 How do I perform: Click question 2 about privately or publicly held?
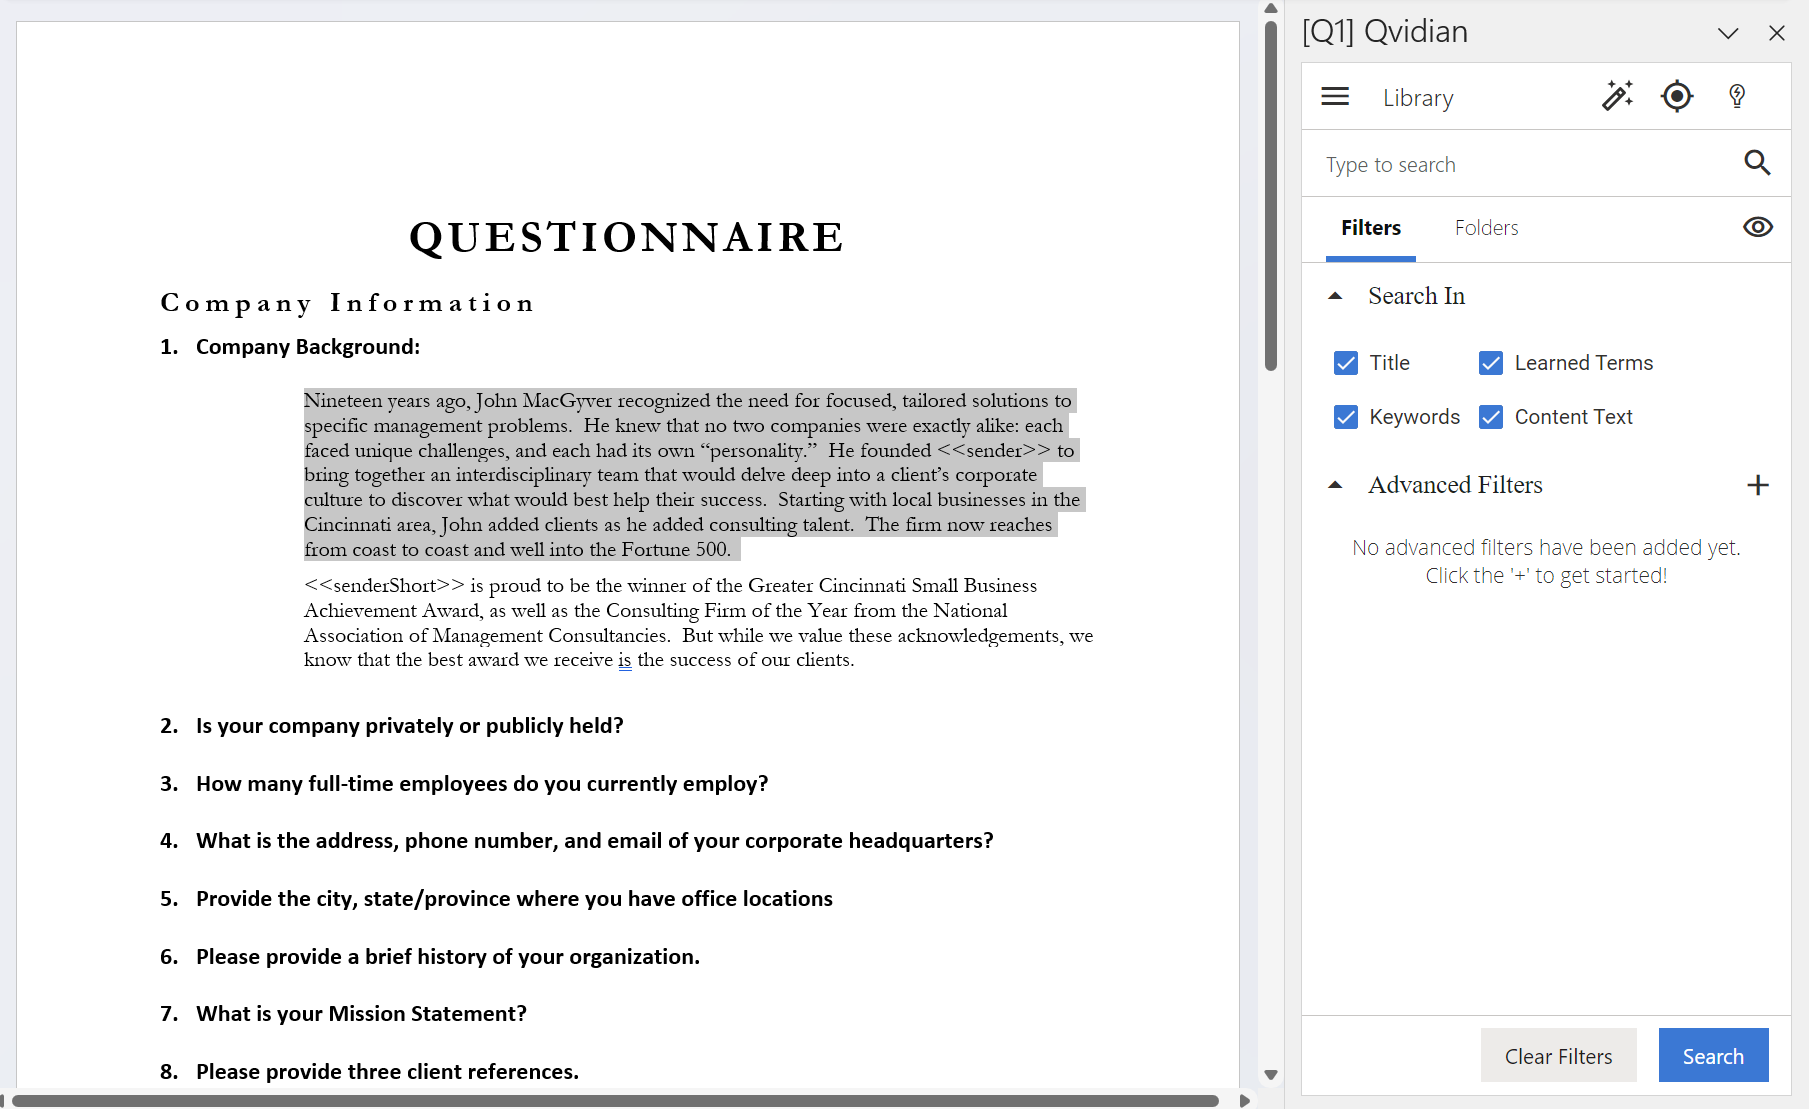(410, 726)
